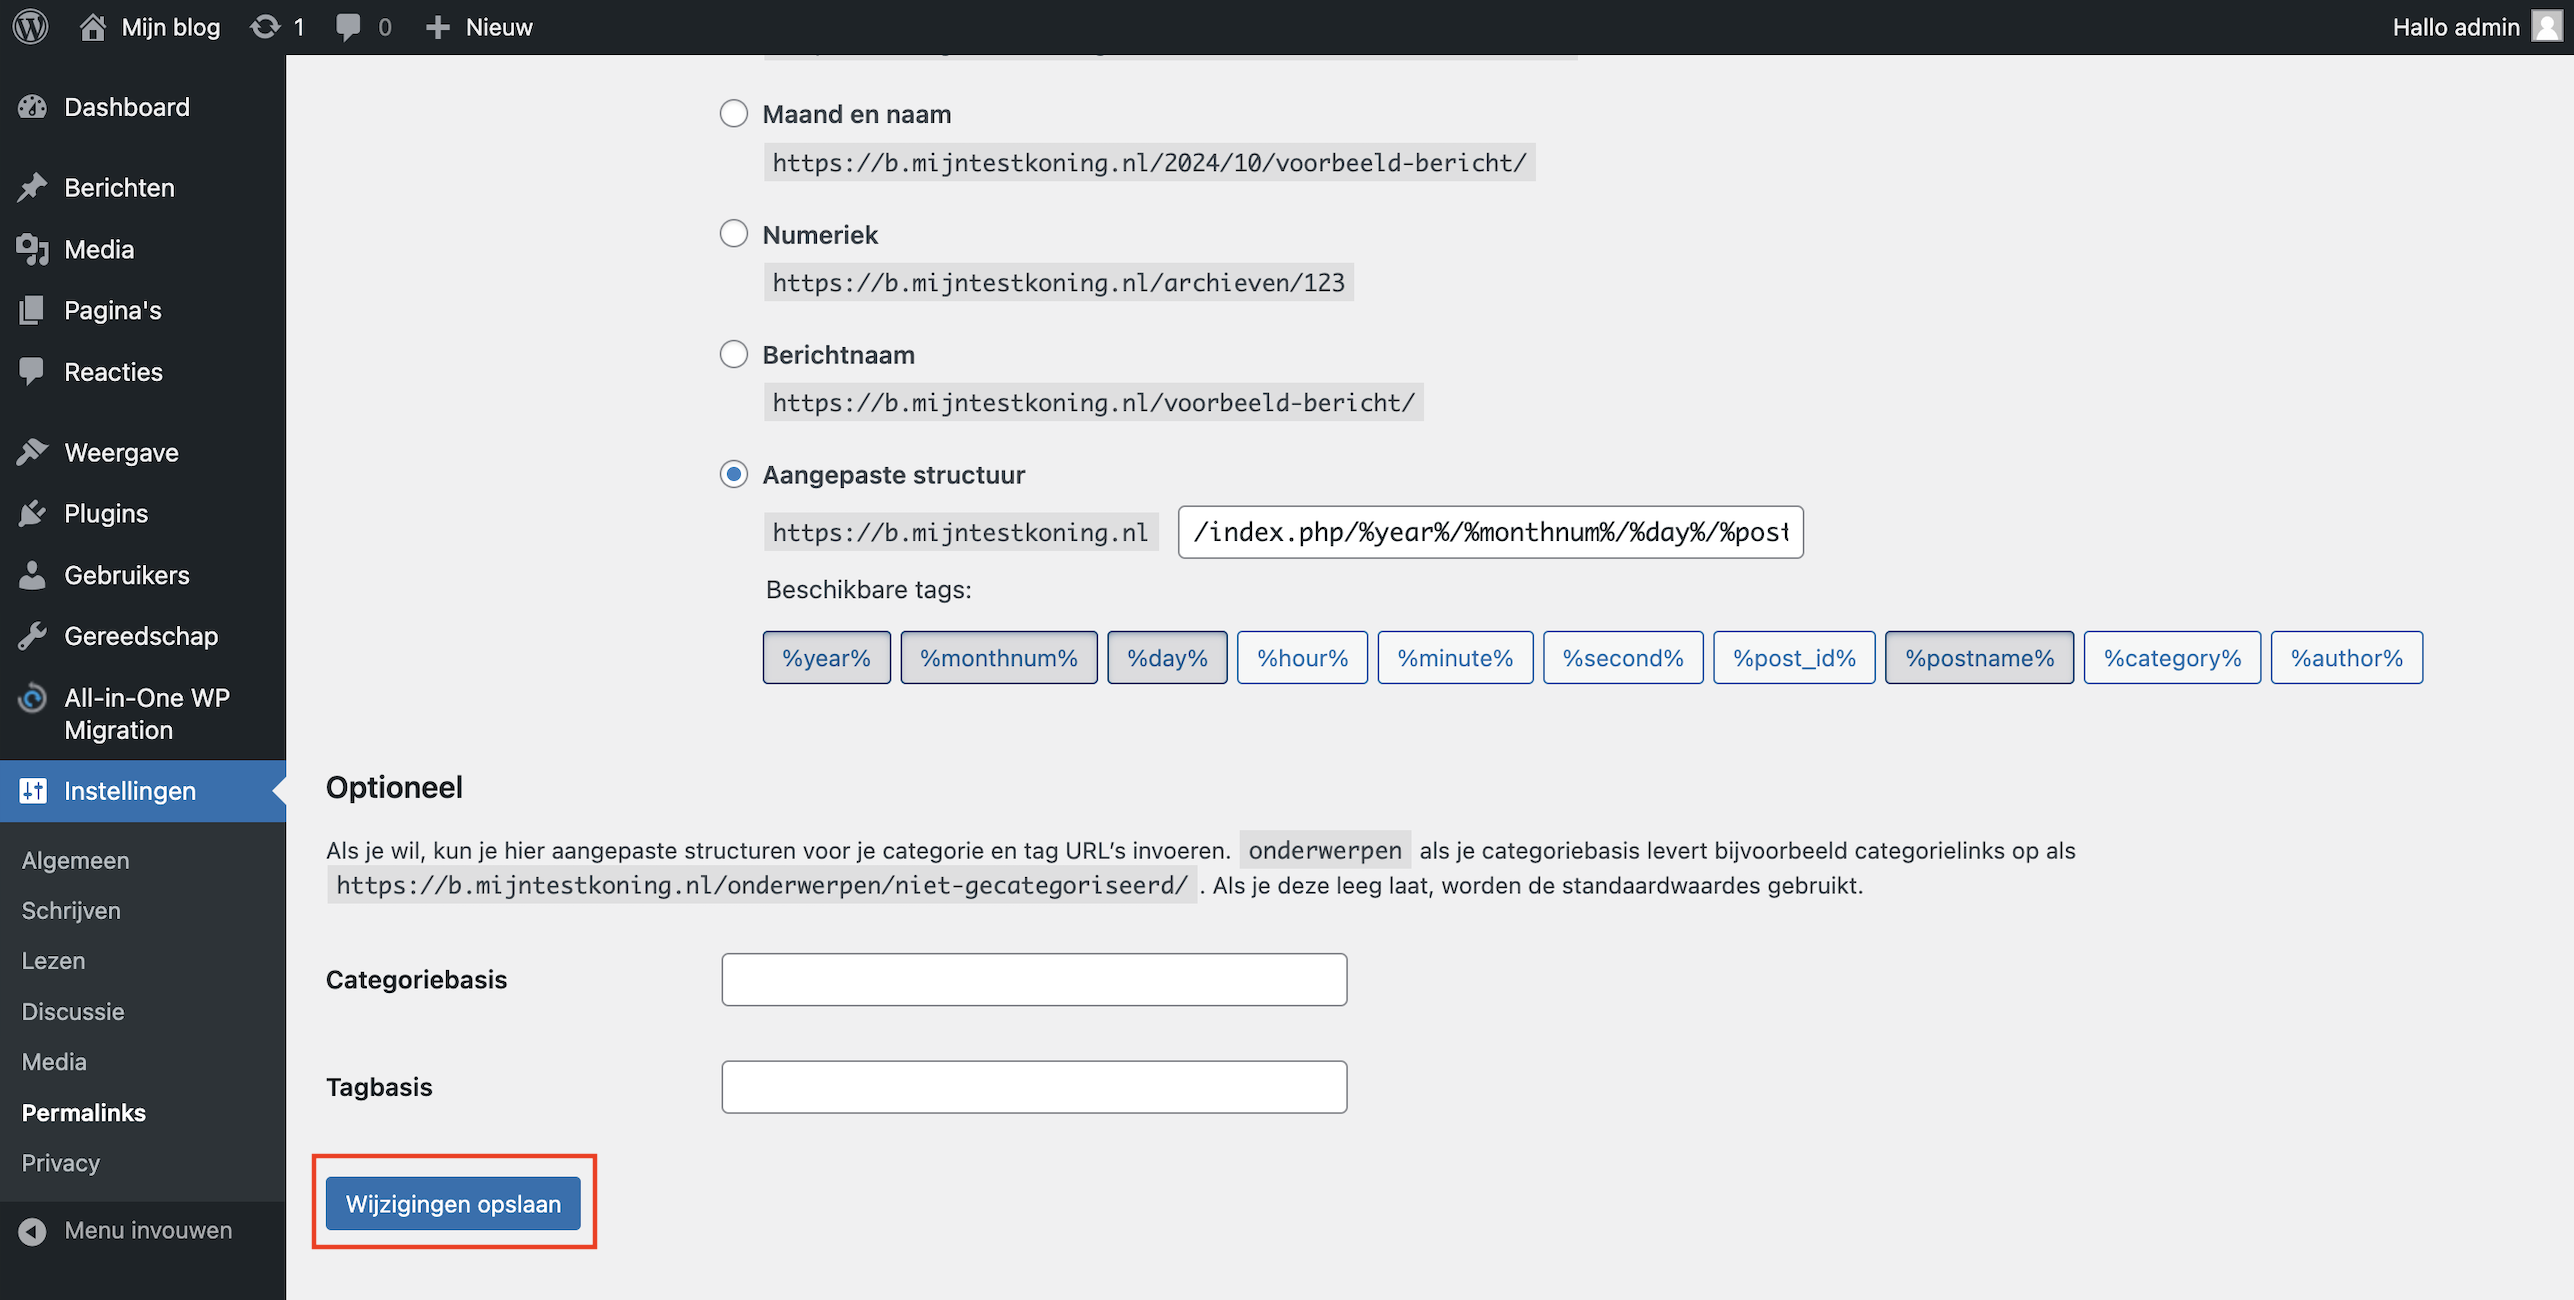Click All-in-One WP Migration icon
This screenshot has width=2574, height=1300.
[33, 698]
